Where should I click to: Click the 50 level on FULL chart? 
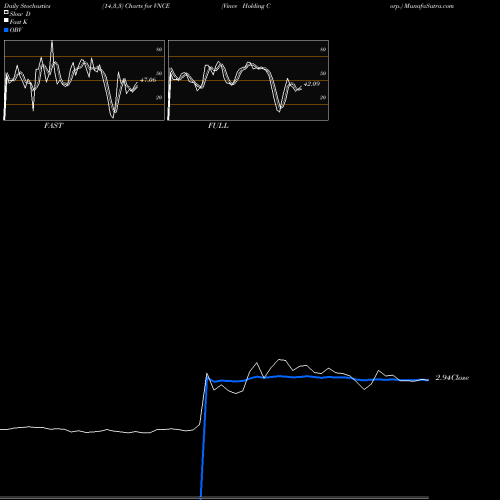(x=323, y=73)
